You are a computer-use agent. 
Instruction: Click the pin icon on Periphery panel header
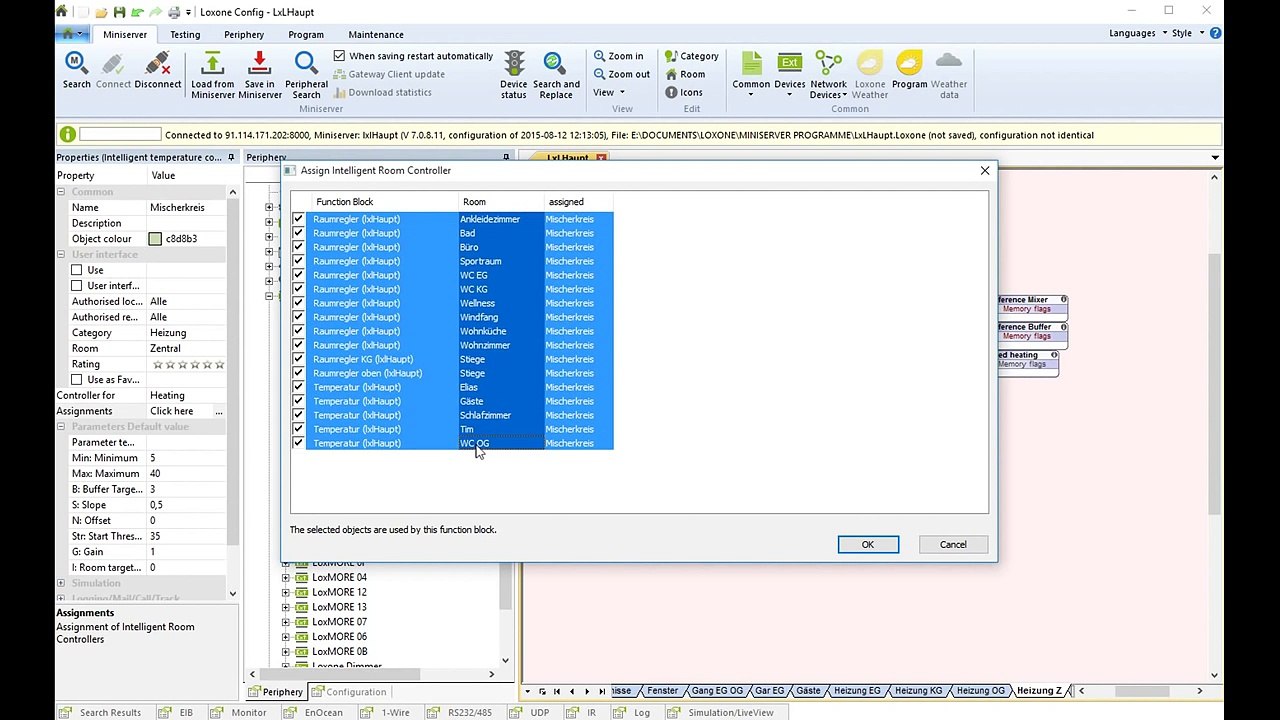point(506,157)
